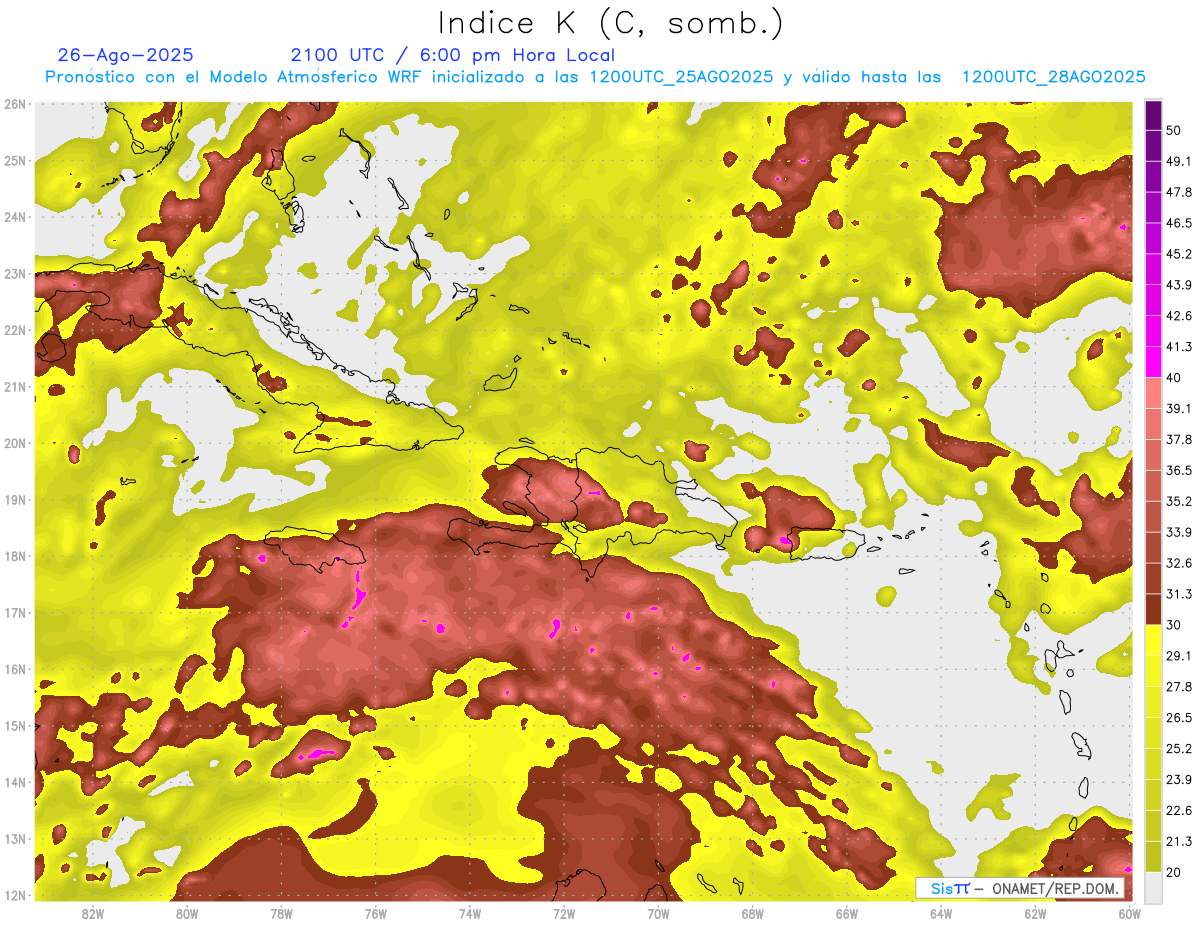This screenshot has width=1200, height=927.
Task: Click the colorbar label '49.1'
Action: (1178, 161)
